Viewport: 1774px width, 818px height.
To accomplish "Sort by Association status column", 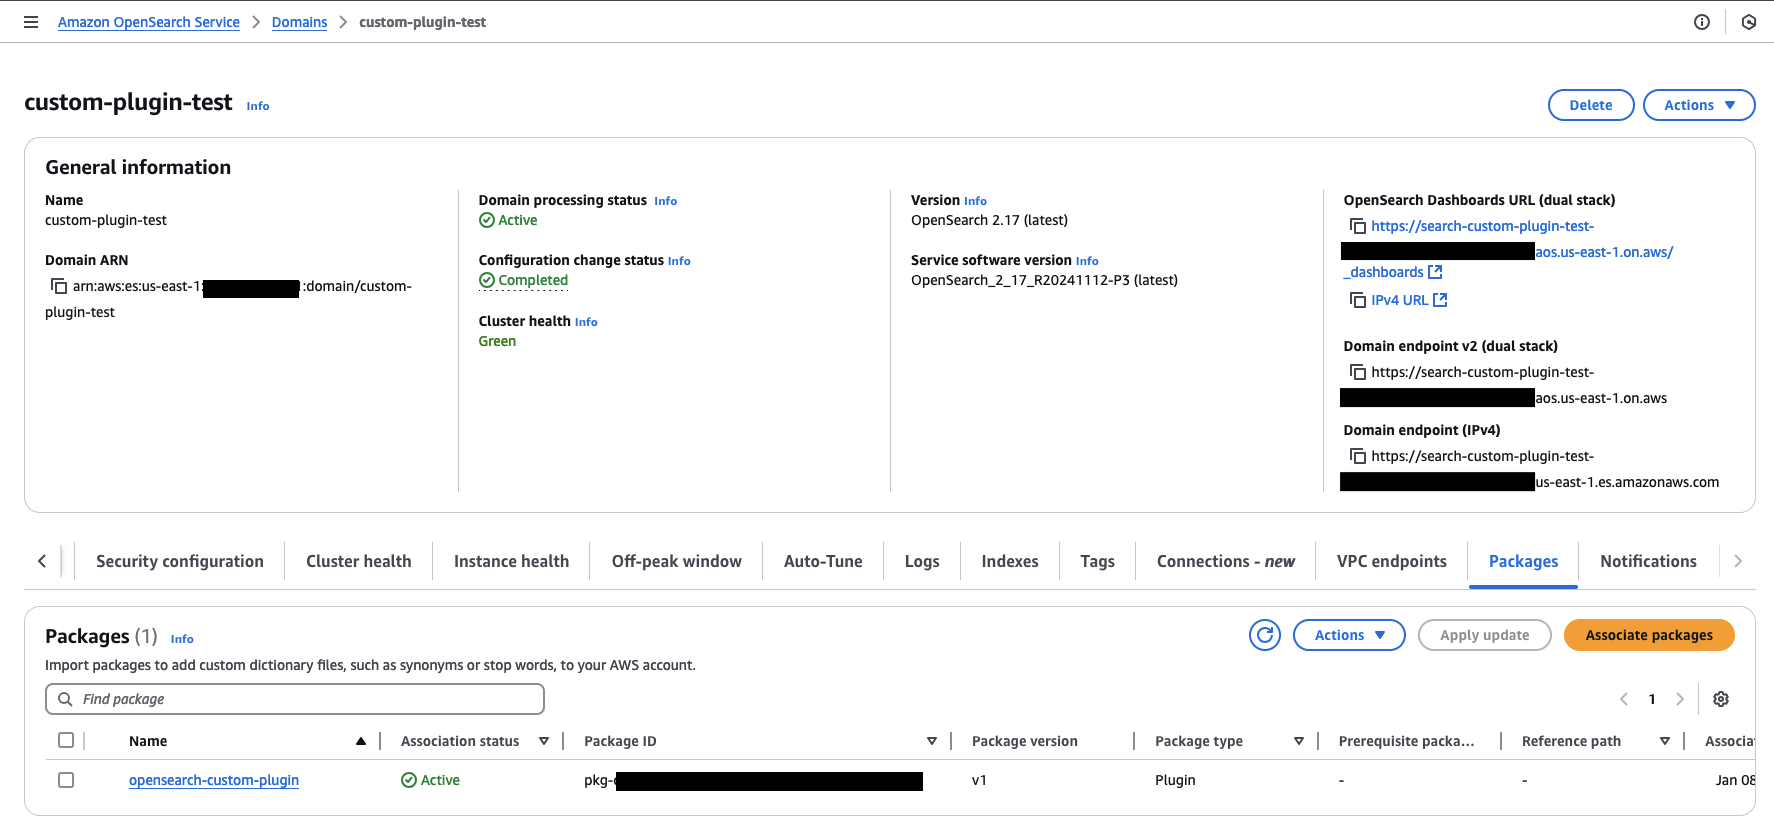I will coord(544,741).
